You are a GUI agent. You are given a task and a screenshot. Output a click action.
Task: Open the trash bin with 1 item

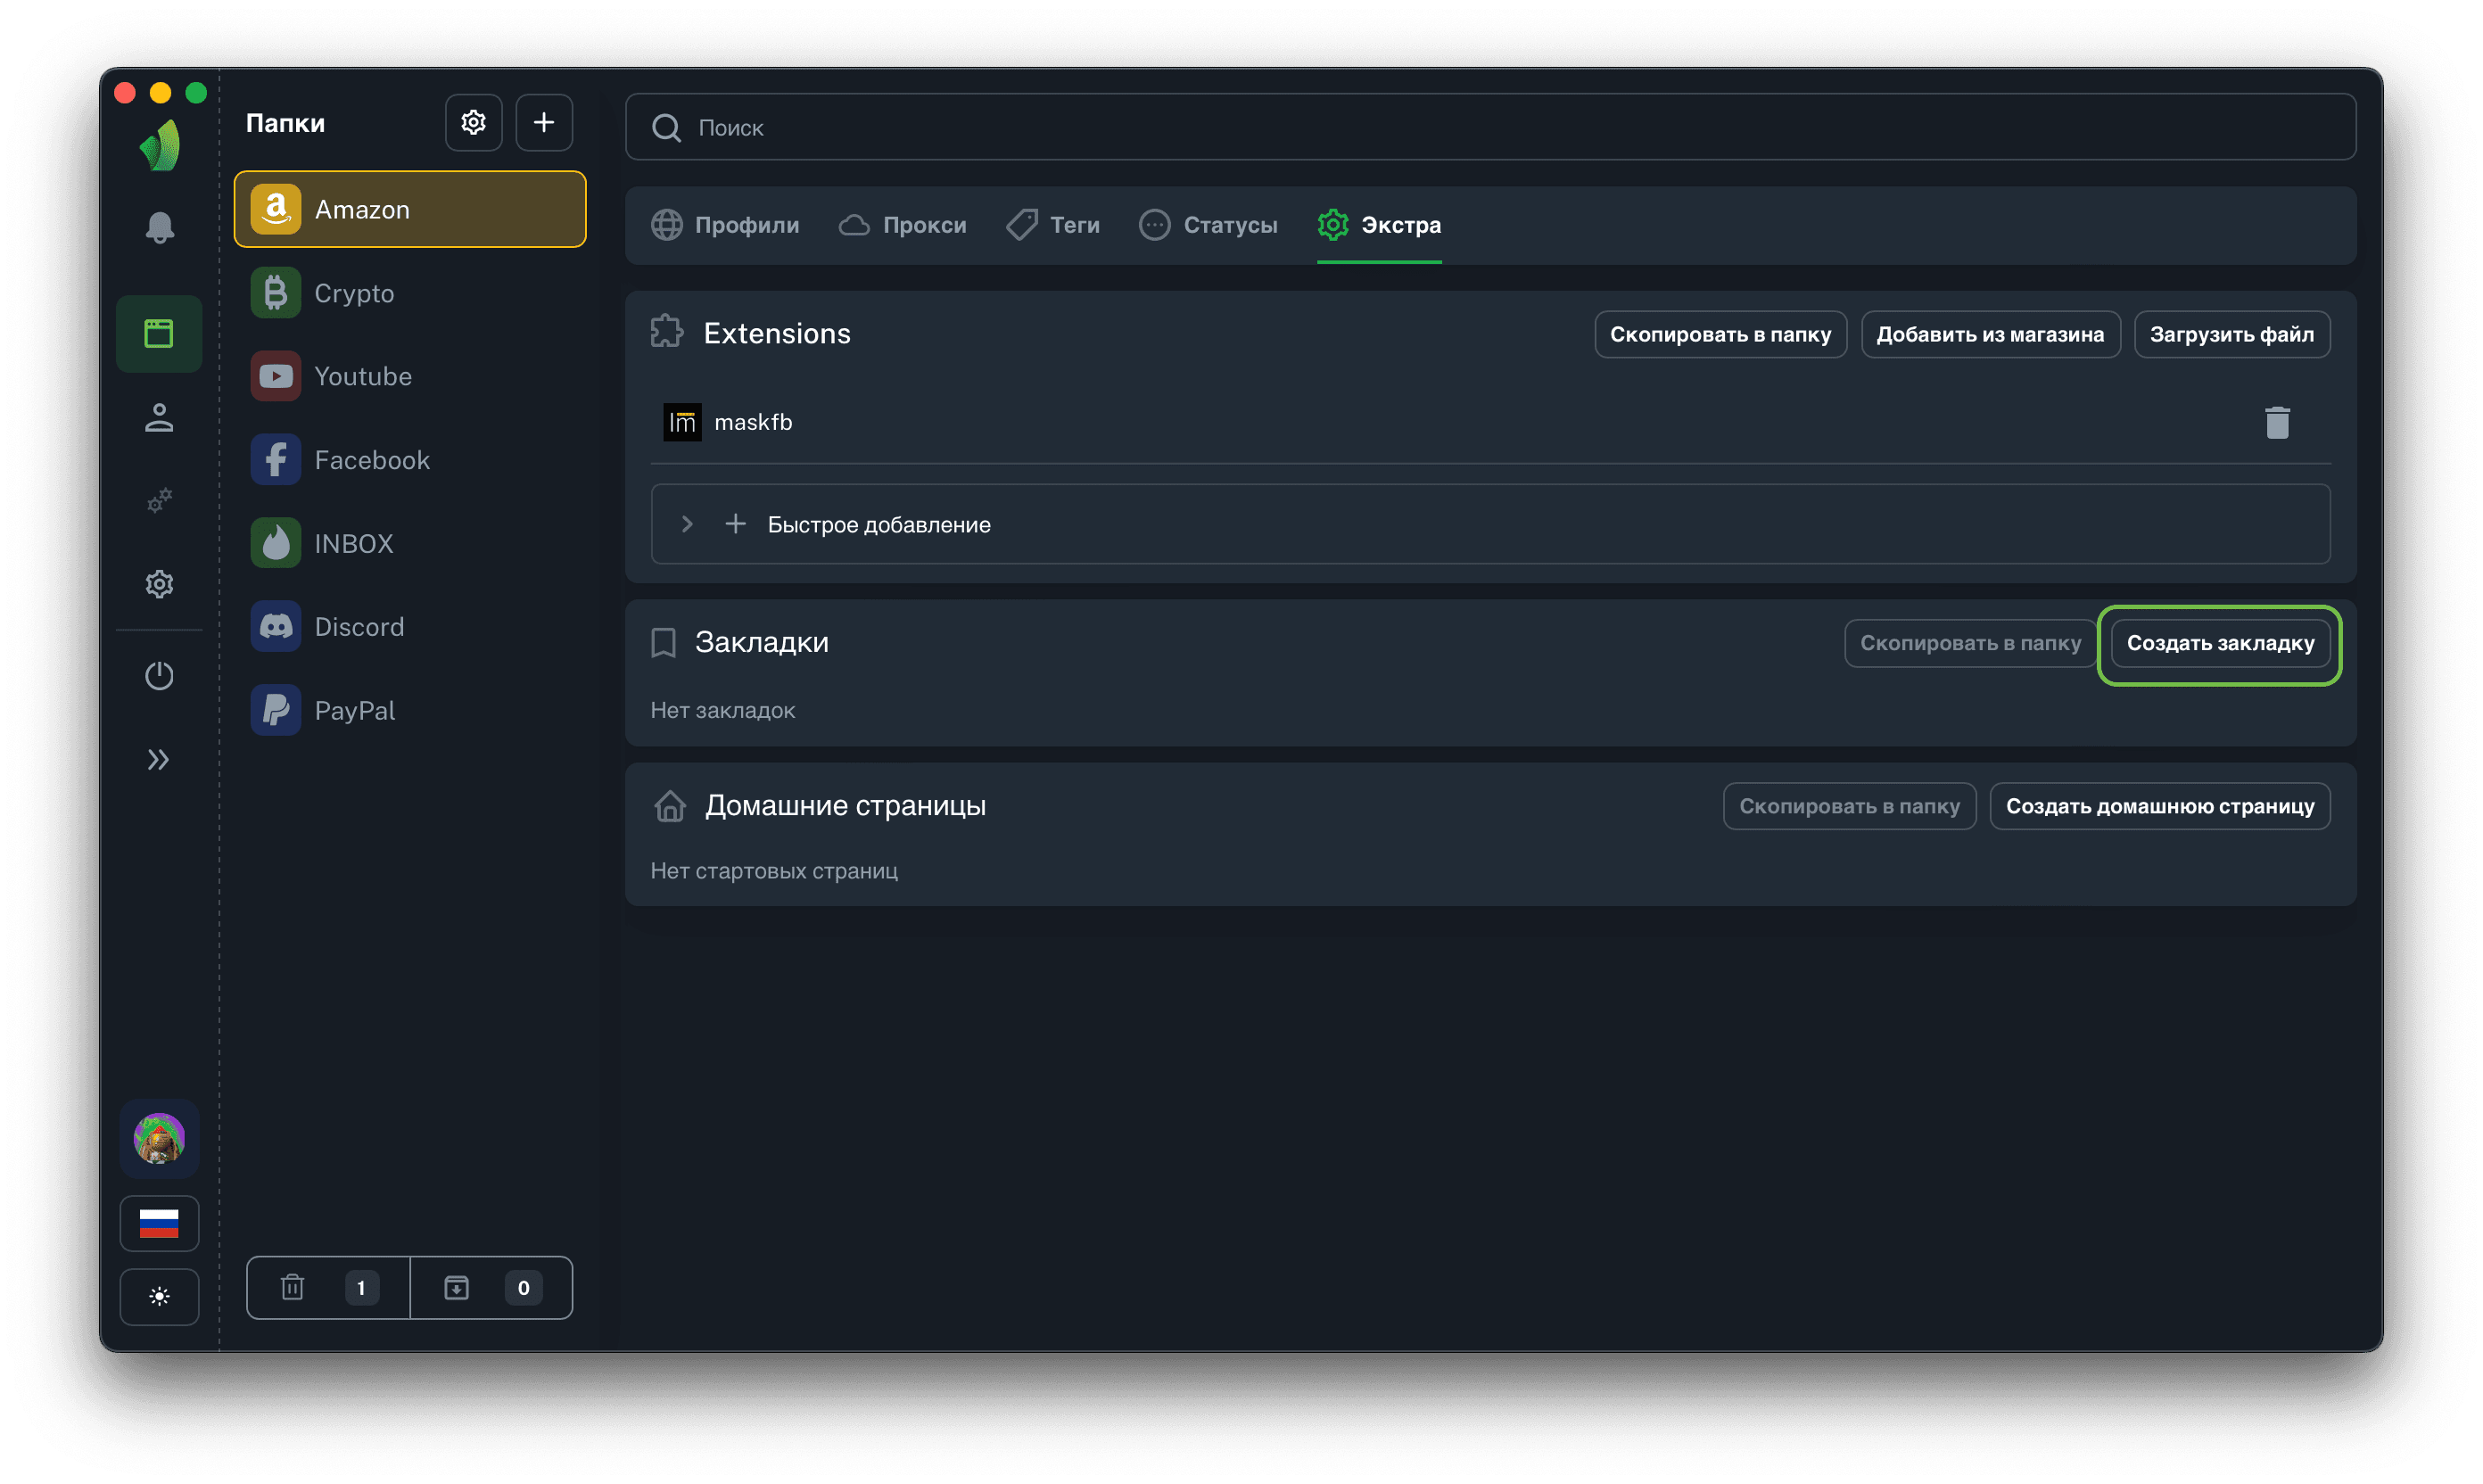pyautogui.click(x=328, y=1288)
